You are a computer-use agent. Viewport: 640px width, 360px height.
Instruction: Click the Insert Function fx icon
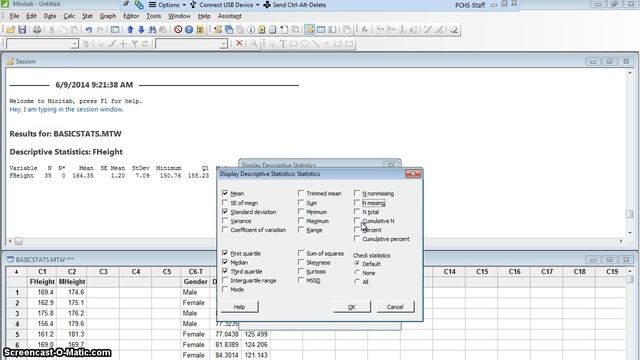pyautogui.click(x=365, y=29)
